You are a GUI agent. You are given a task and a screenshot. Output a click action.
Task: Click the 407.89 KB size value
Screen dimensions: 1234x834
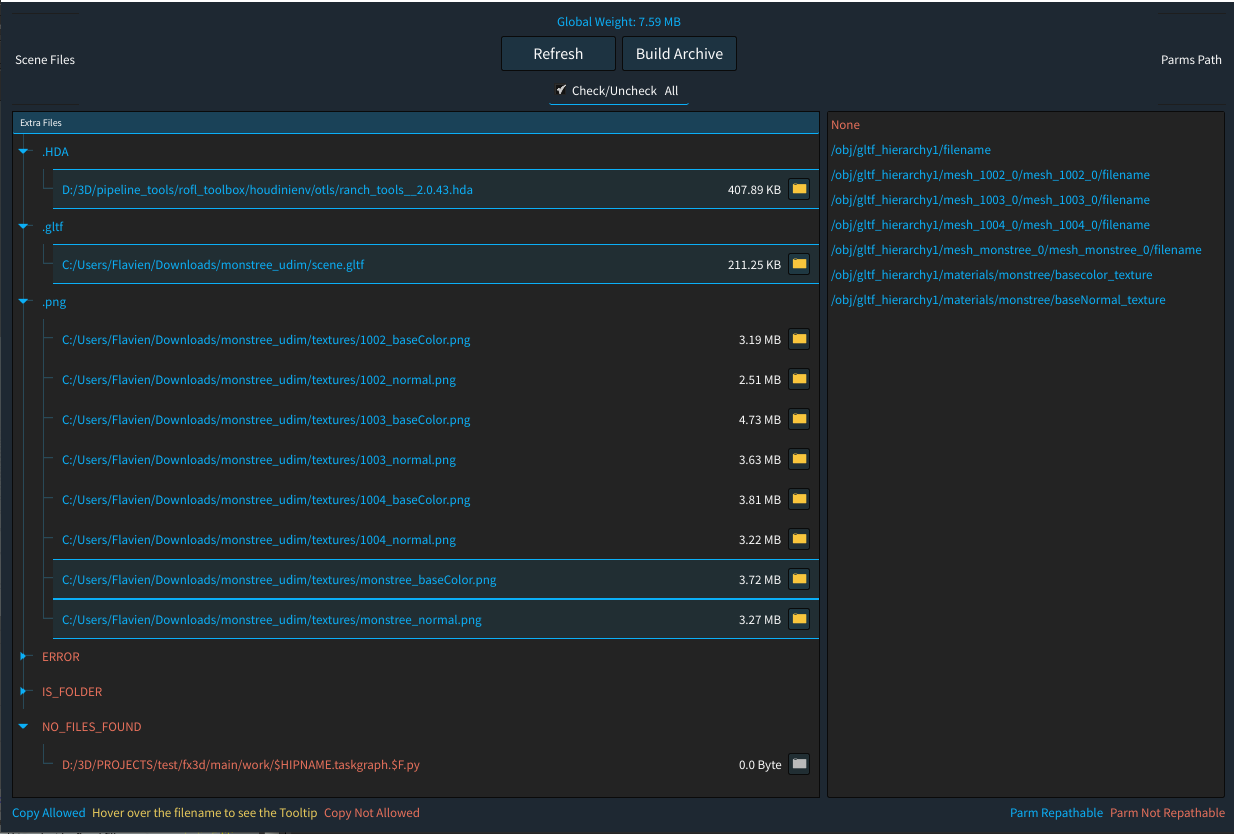754,189
